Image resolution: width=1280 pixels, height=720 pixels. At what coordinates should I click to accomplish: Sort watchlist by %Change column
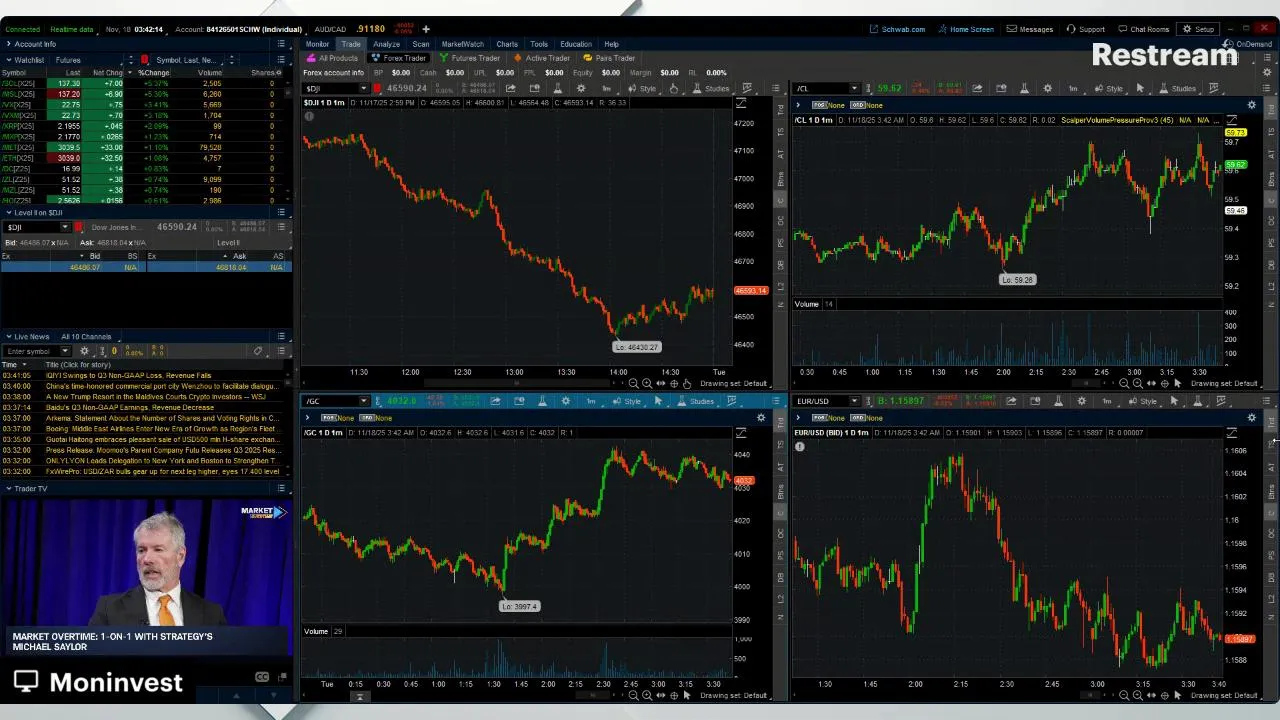154,73
